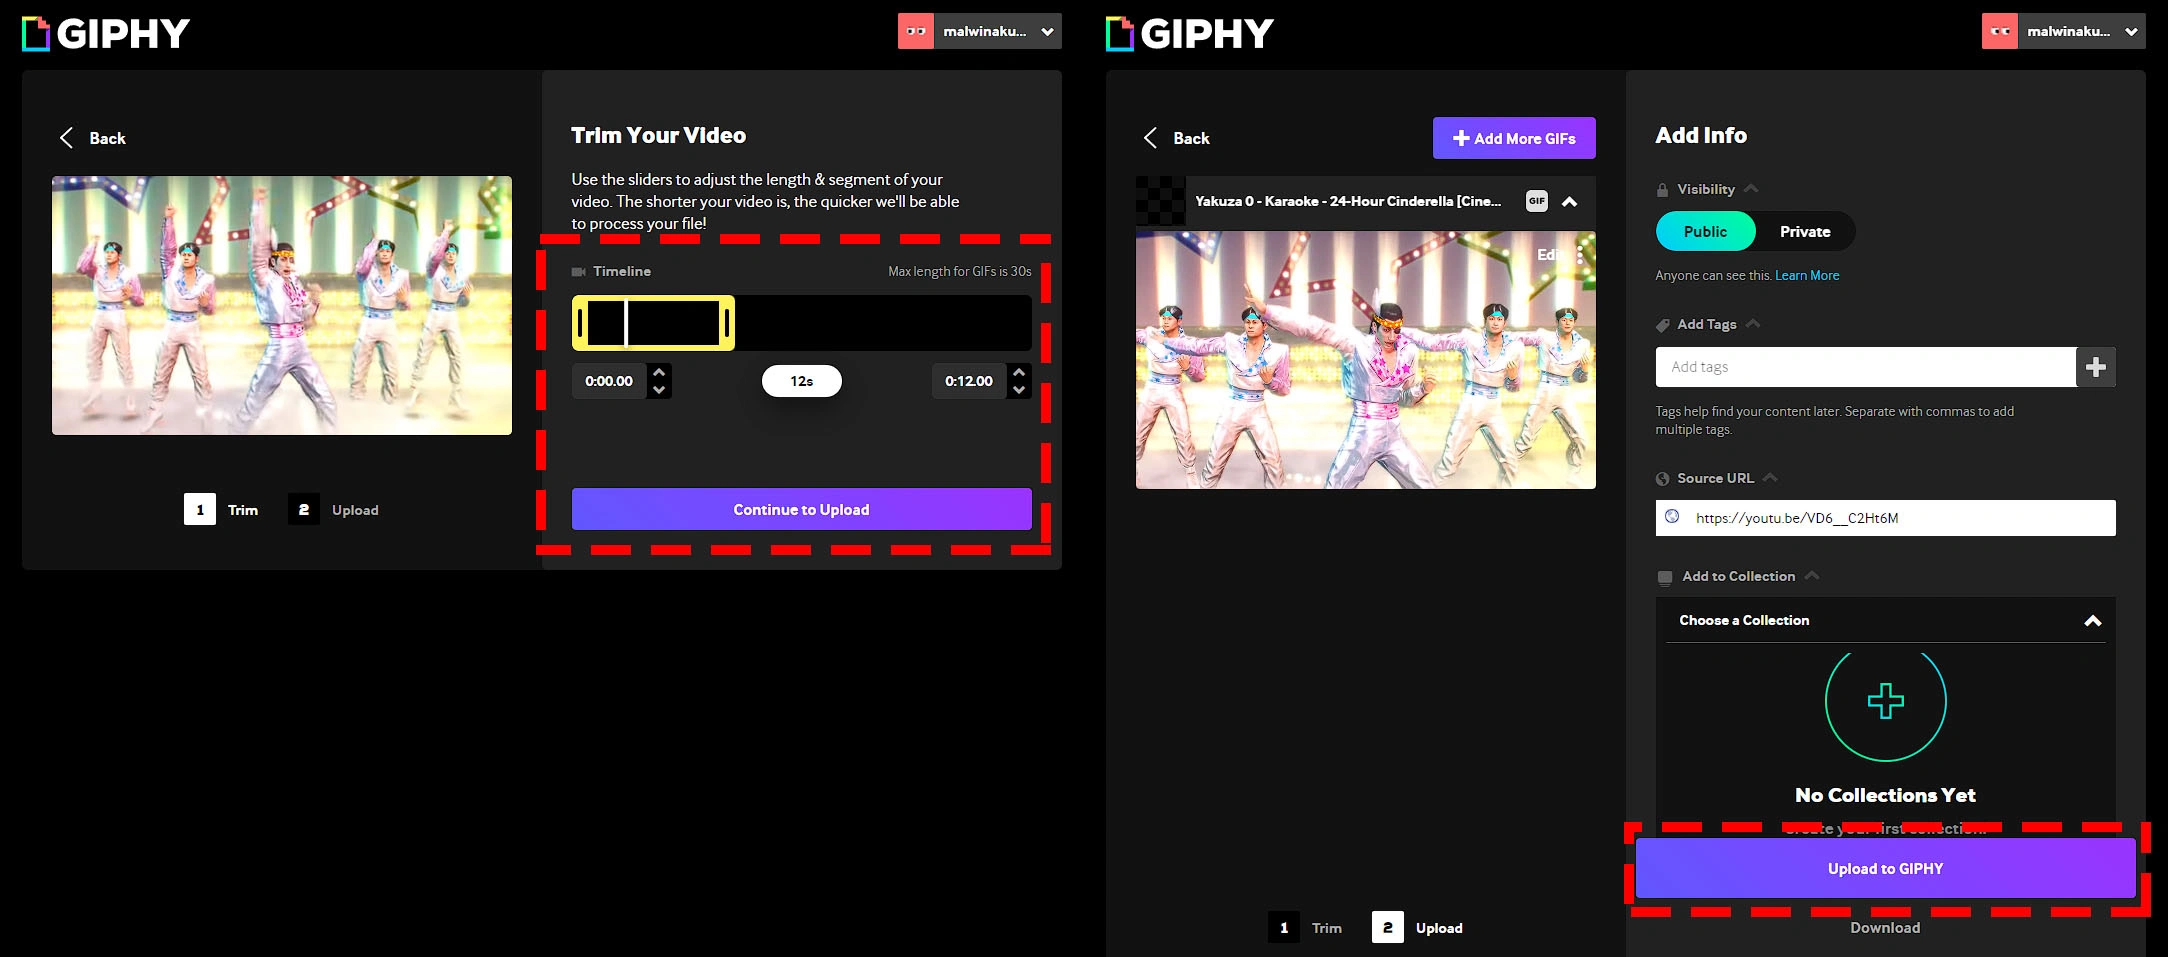Collapse the Yakuza 0 Karaoke GIF item
The height and width of the screenshot is (957, 2168).
pyautogui.click(x=1570, y=201)
